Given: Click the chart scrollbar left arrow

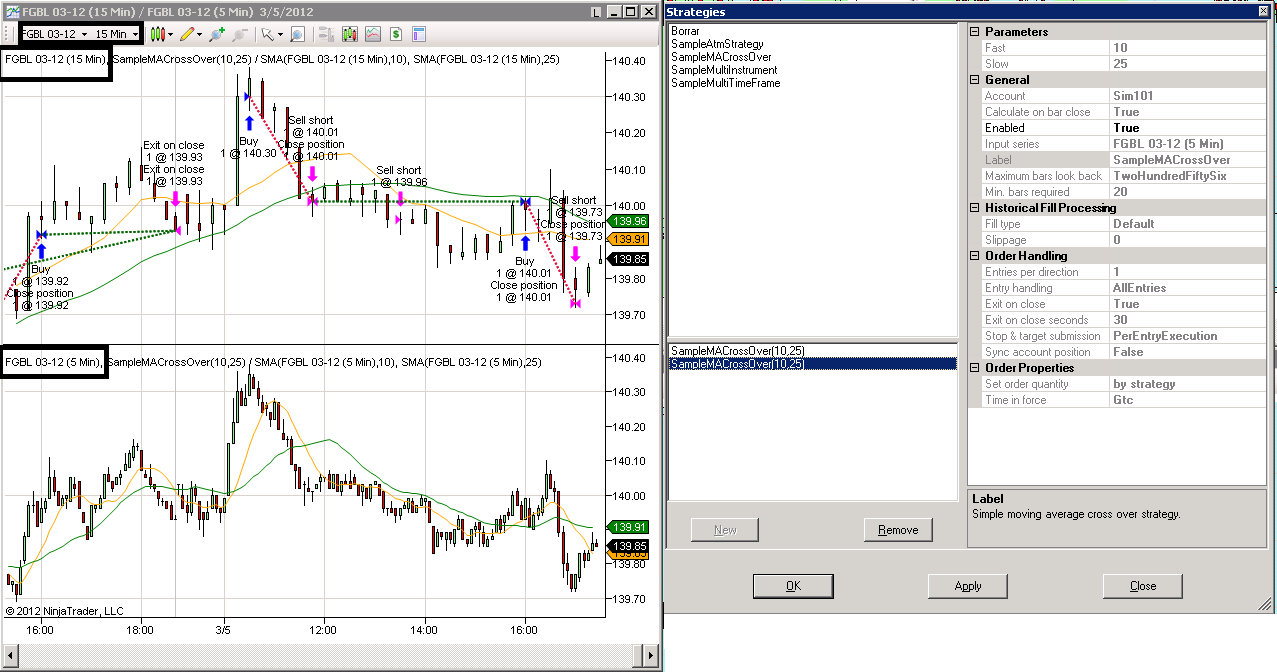Looking at the screenshot, I should click(x=9, y=654).
